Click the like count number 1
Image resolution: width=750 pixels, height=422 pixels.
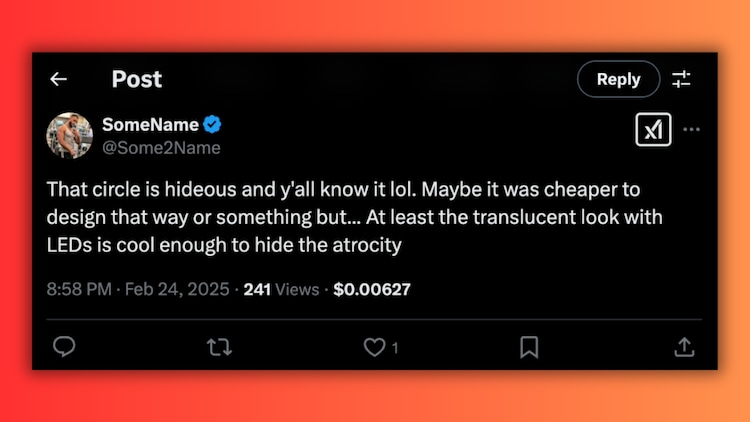(395, 347)
